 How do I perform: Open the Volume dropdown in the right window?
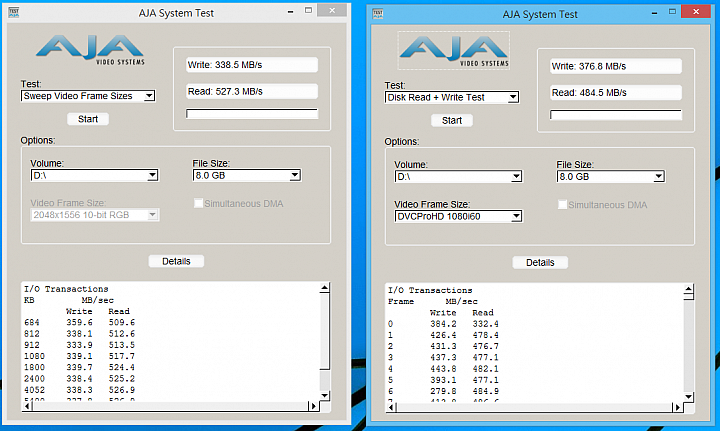point(458,177)
